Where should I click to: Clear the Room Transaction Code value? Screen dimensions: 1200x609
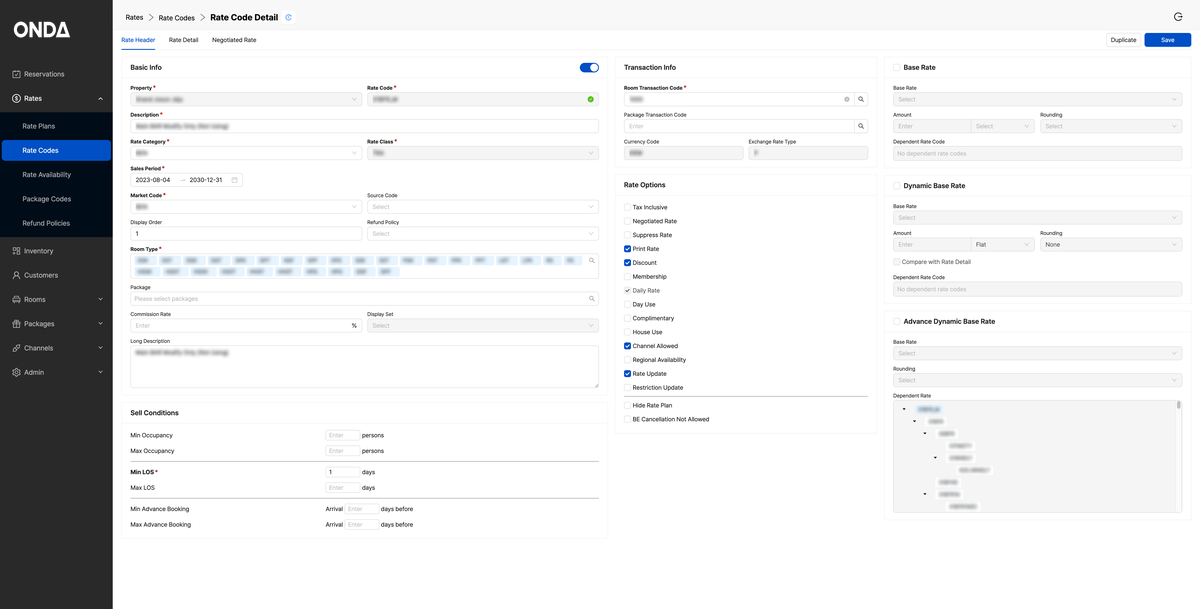(x=846, y=100)
